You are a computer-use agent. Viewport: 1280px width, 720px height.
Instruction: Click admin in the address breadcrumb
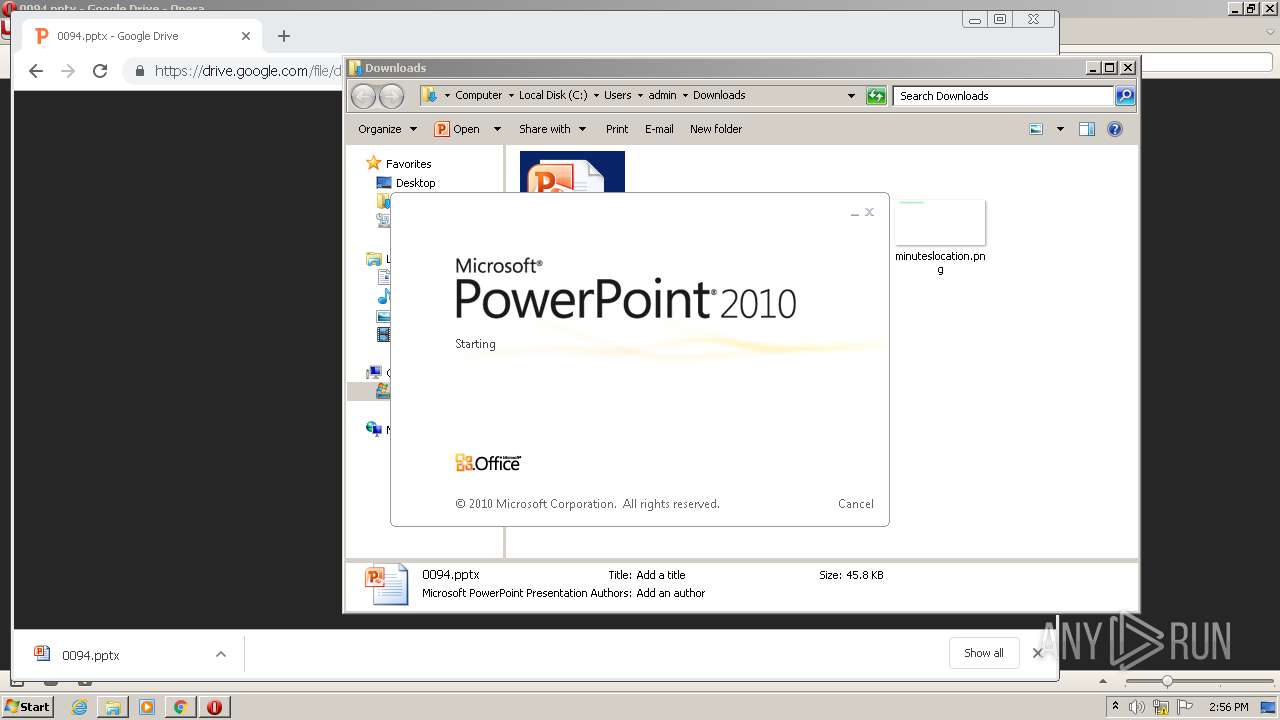[x=662, y=96]
